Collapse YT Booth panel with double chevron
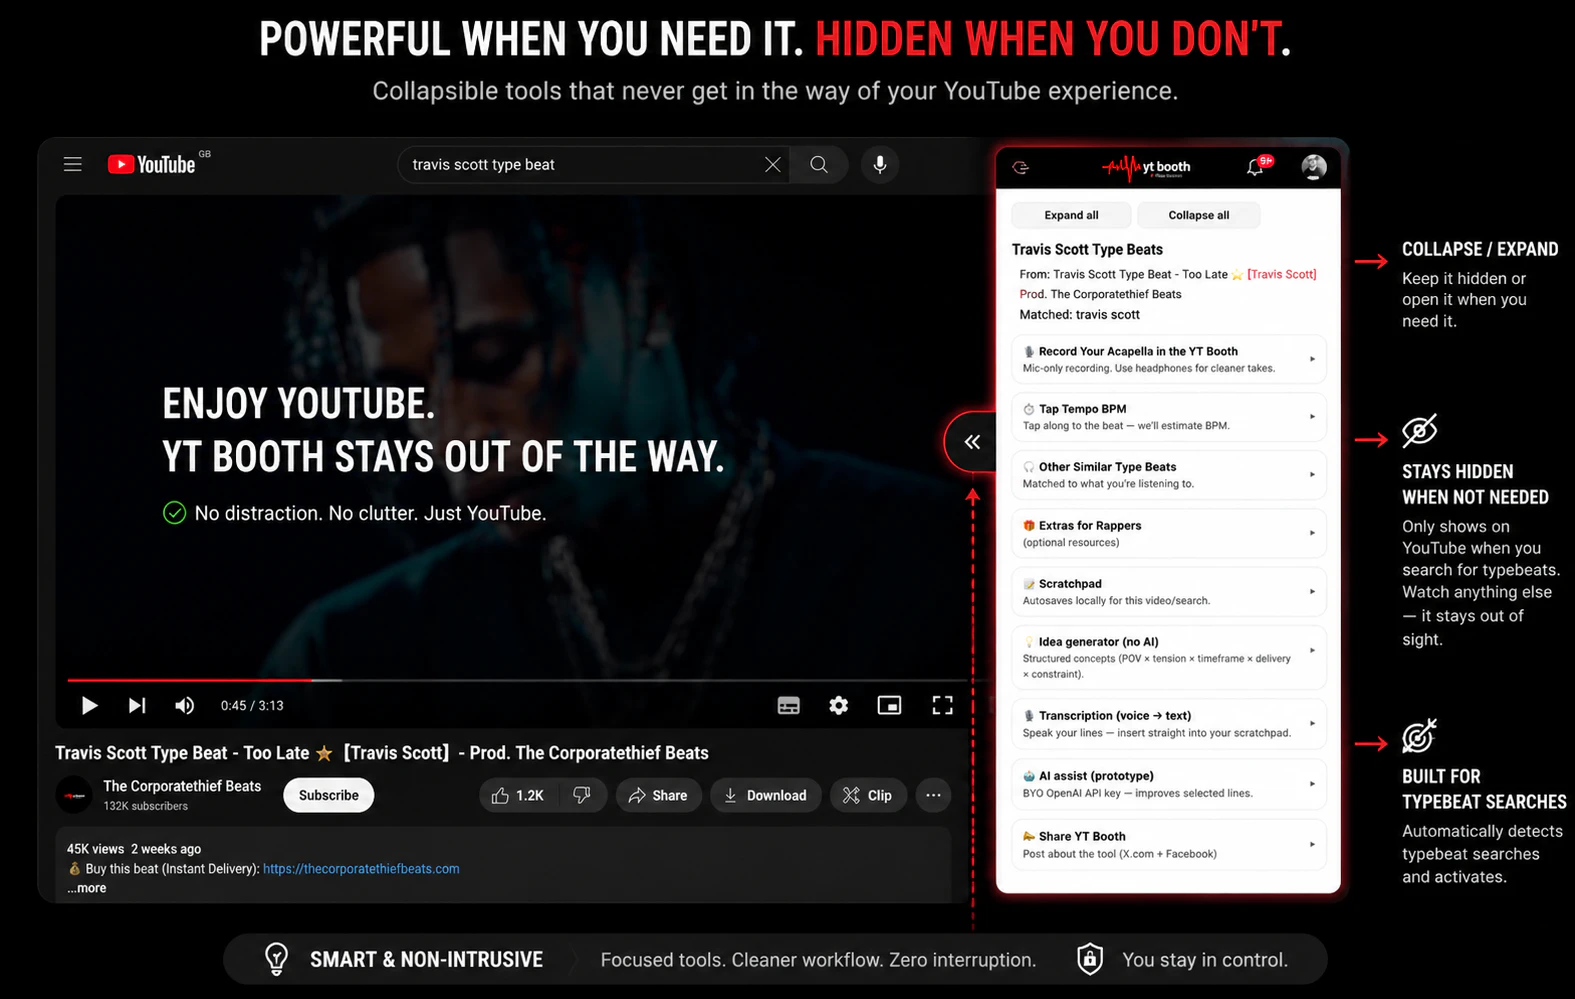The image size is (1575, 999). [x=971, y=441]
